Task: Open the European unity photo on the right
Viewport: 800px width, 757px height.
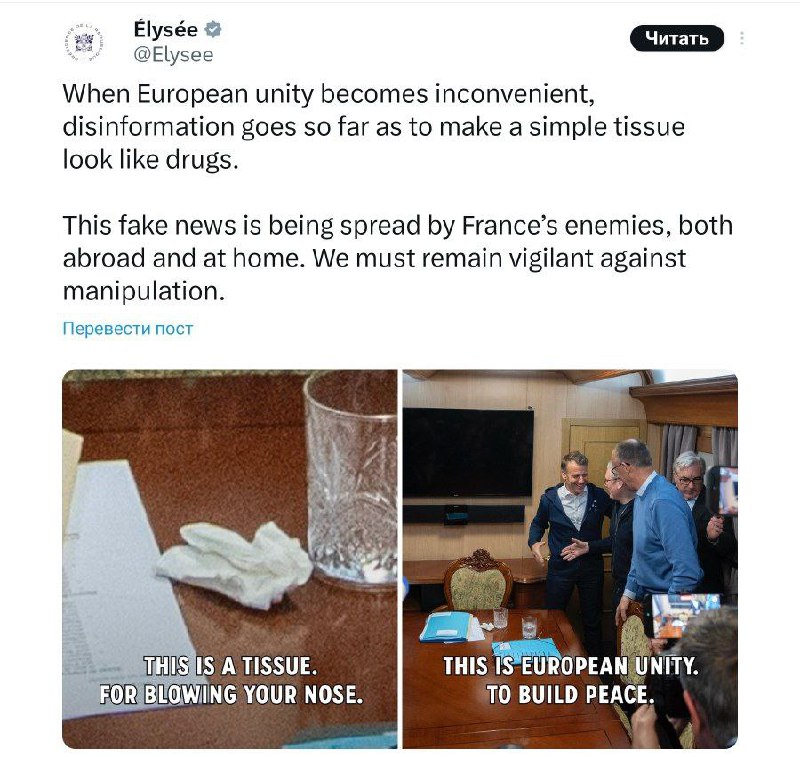Action: [570, 559]
